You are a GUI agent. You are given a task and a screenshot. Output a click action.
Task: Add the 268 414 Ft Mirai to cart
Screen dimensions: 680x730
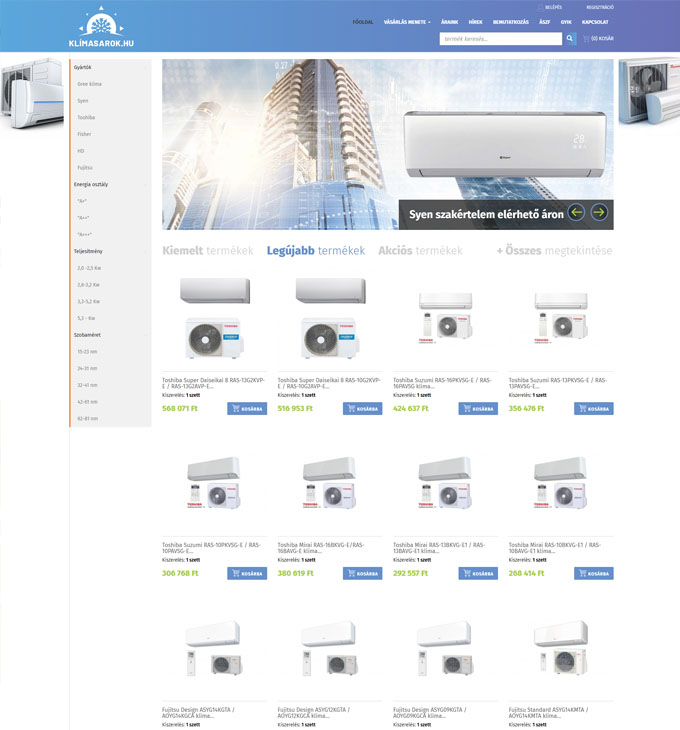pos(593,573)
